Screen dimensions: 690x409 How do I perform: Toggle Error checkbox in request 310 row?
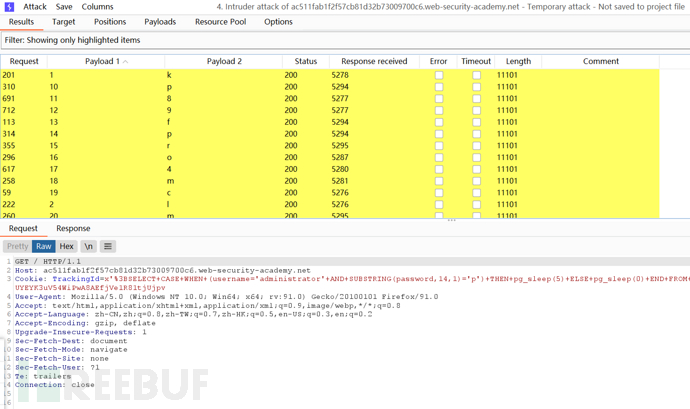pos(439,87)
